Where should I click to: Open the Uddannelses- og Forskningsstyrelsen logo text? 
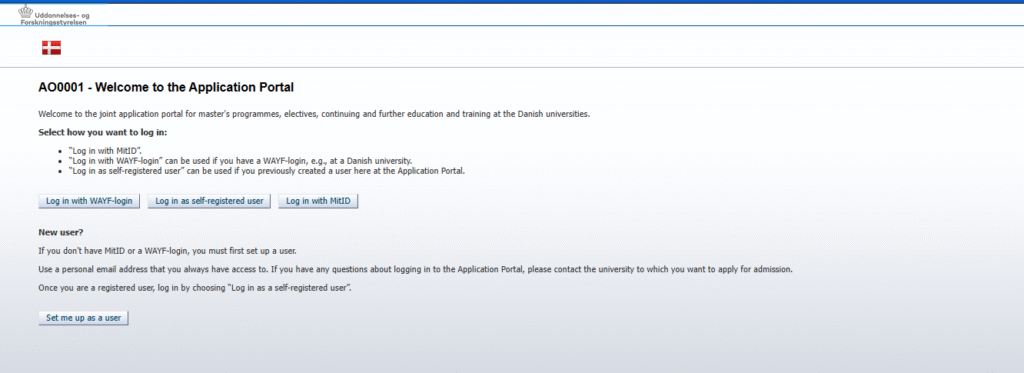point(59,18)
